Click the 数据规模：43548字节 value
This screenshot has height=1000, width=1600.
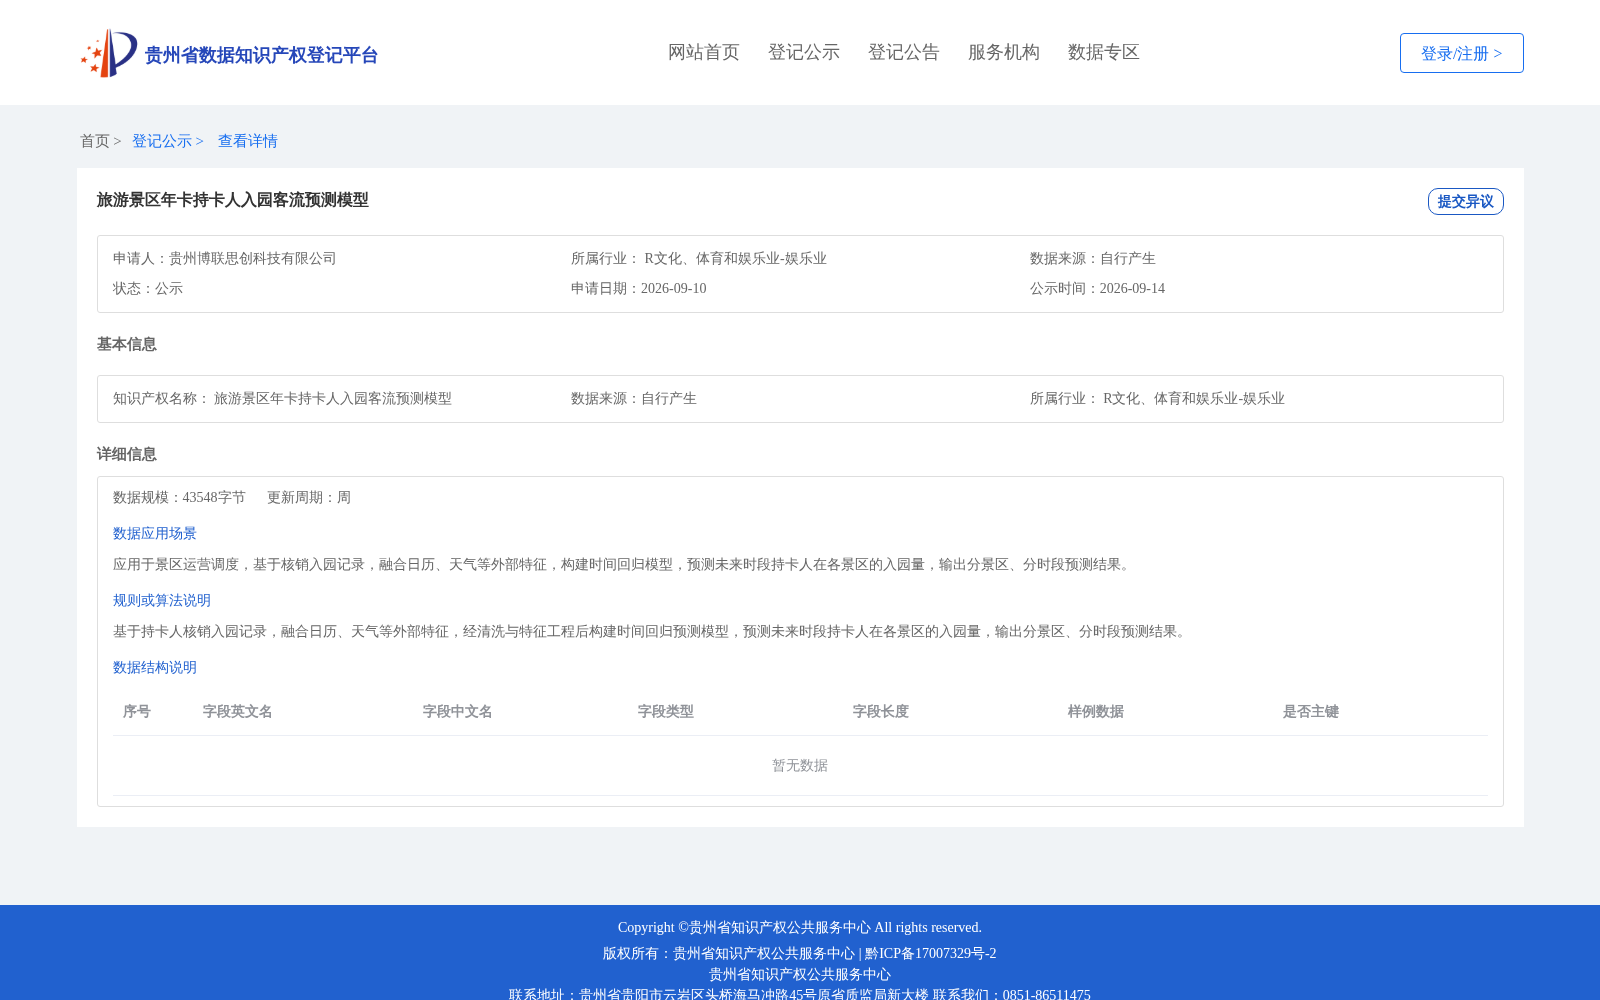(179, 498)
